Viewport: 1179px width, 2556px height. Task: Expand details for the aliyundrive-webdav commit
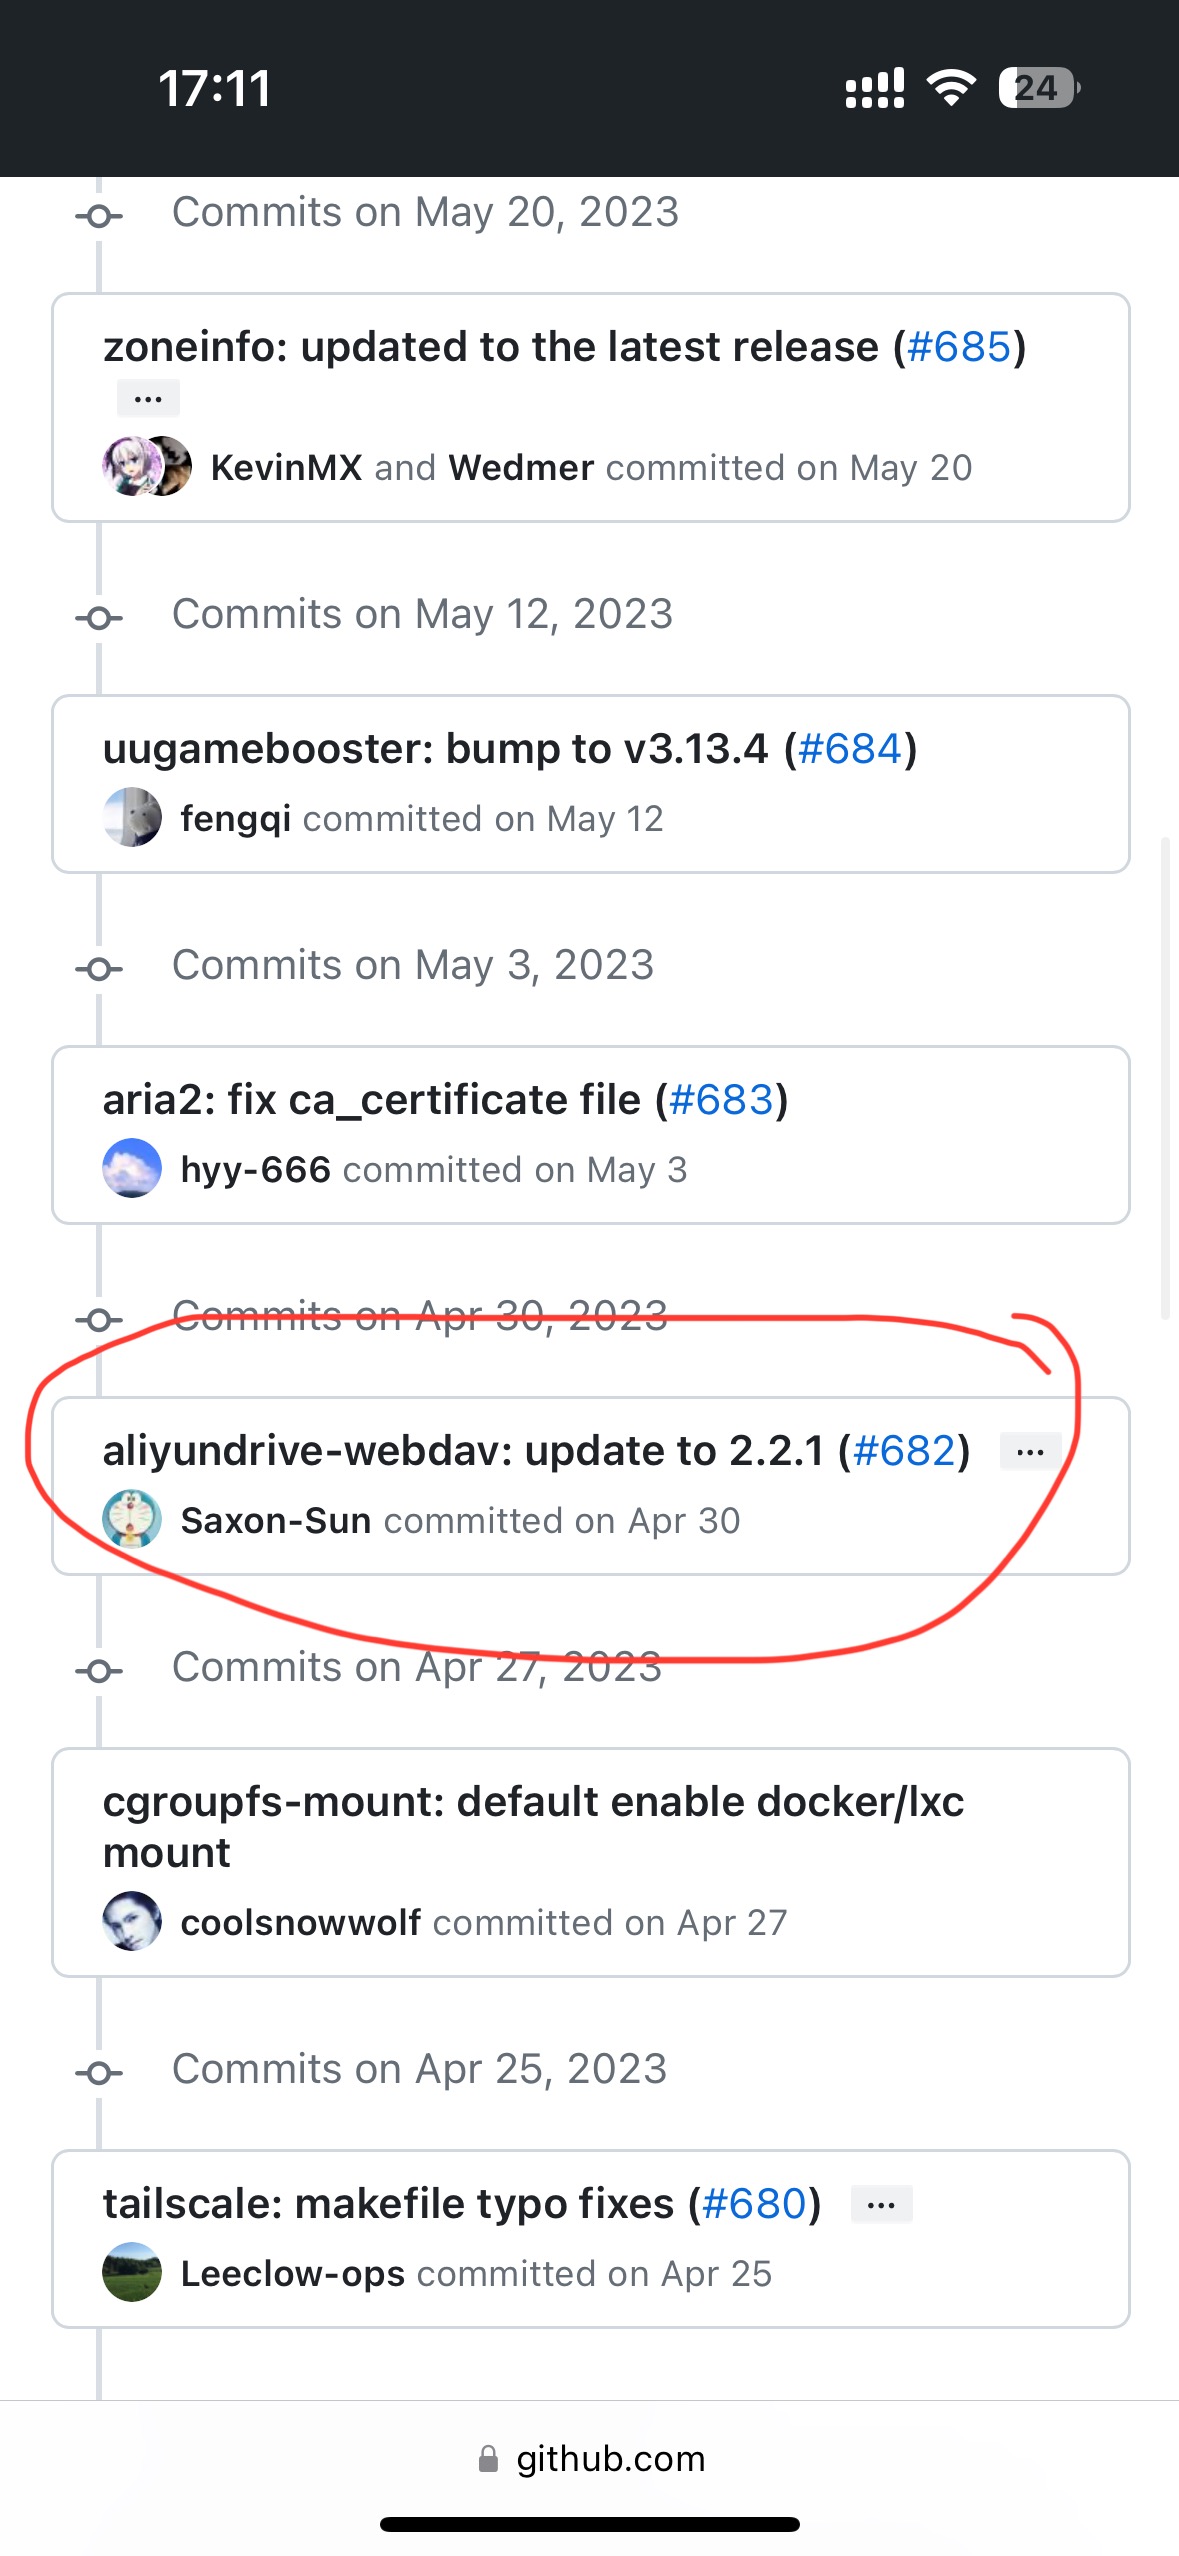pos(1029,1451)
